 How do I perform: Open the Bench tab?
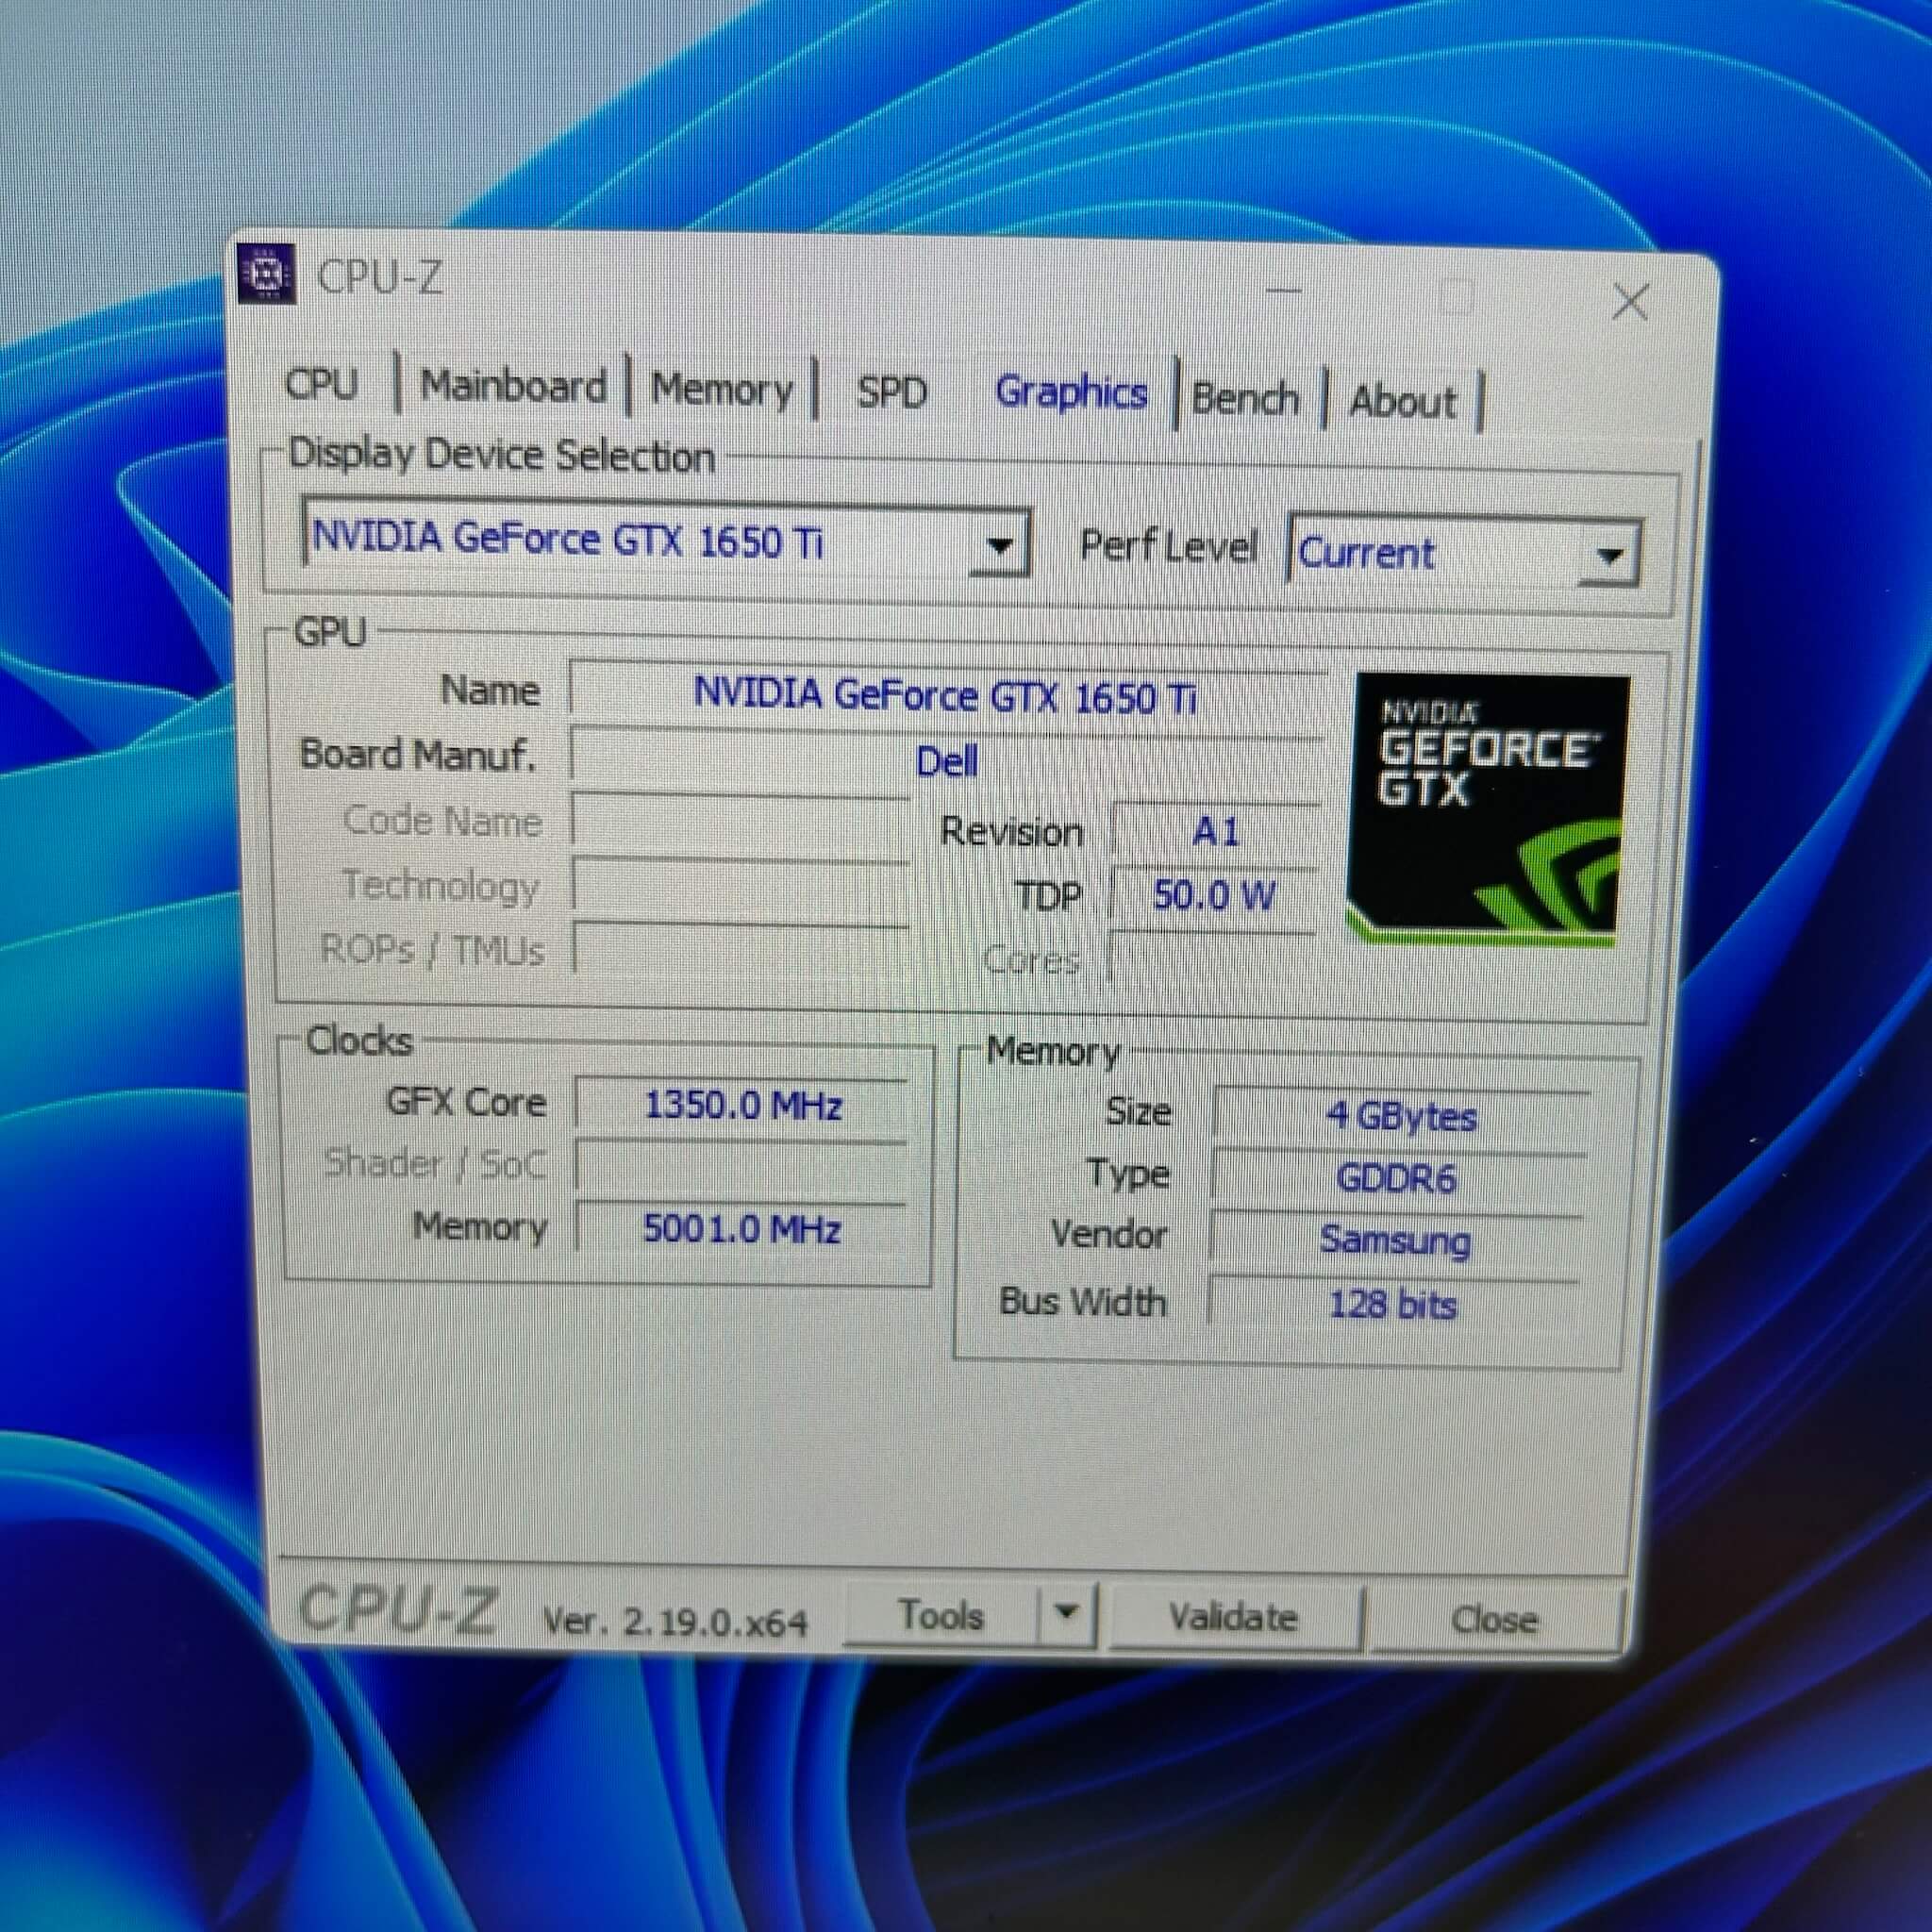(x=1245, y=399)
